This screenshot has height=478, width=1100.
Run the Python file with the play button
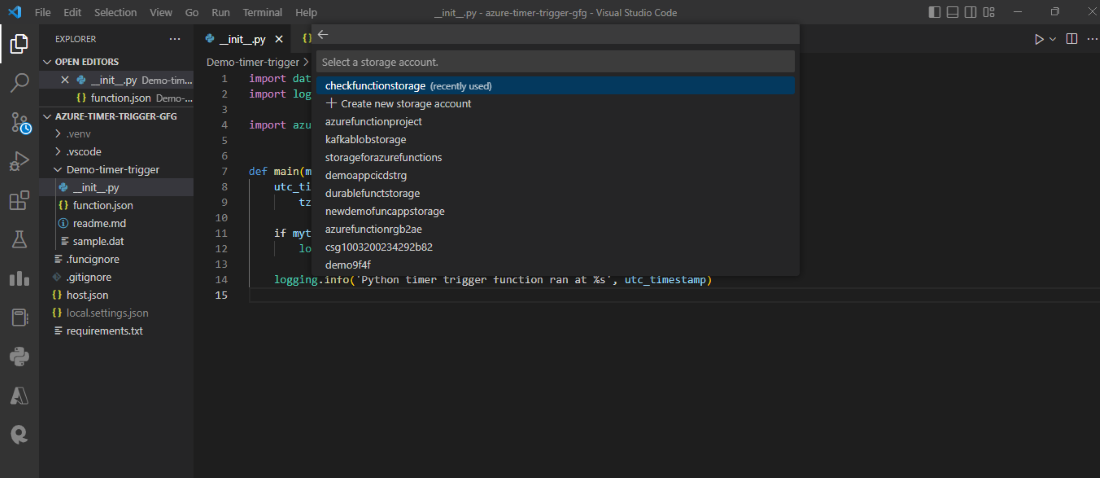[1039, 39]
